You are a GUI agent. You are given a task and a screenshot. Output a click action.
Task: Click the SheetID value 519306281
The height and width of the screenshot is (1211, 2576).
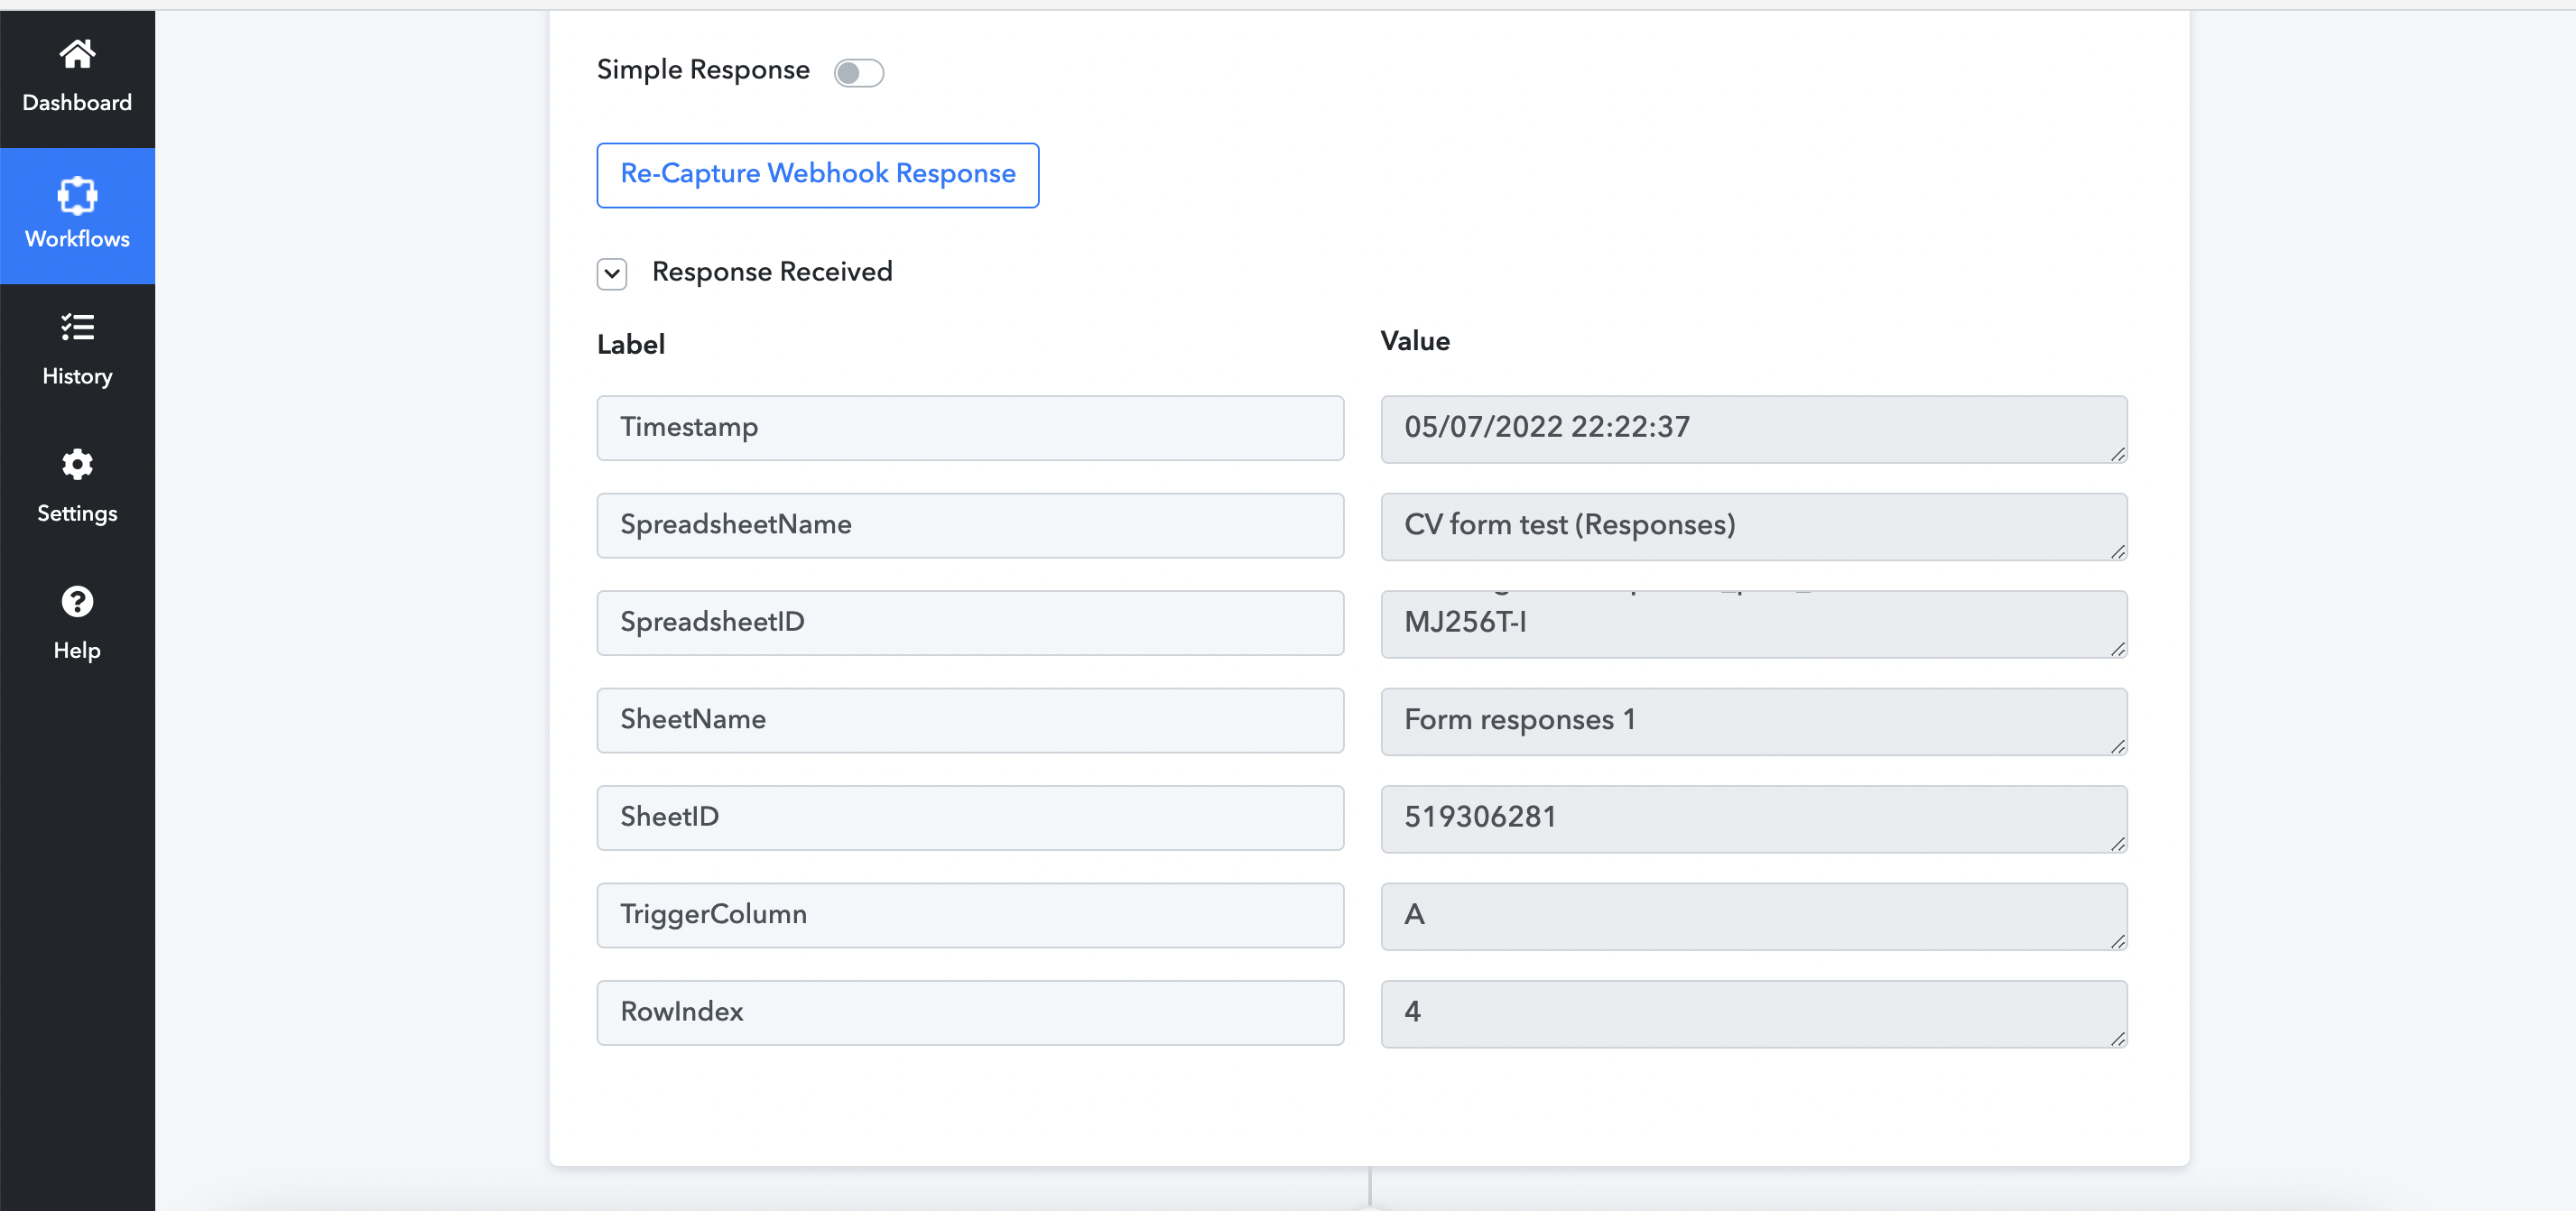1754,819
